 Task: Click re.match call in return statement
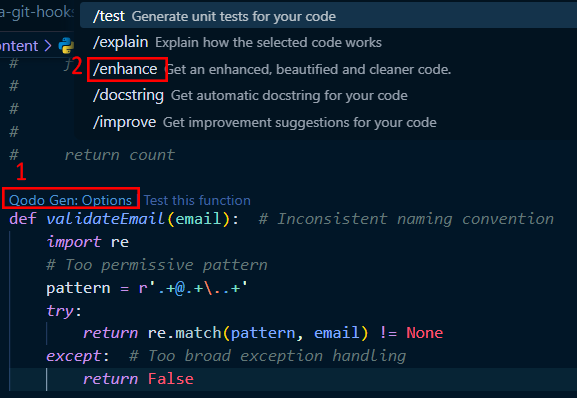pyautogui.click(x=258, y=333)
